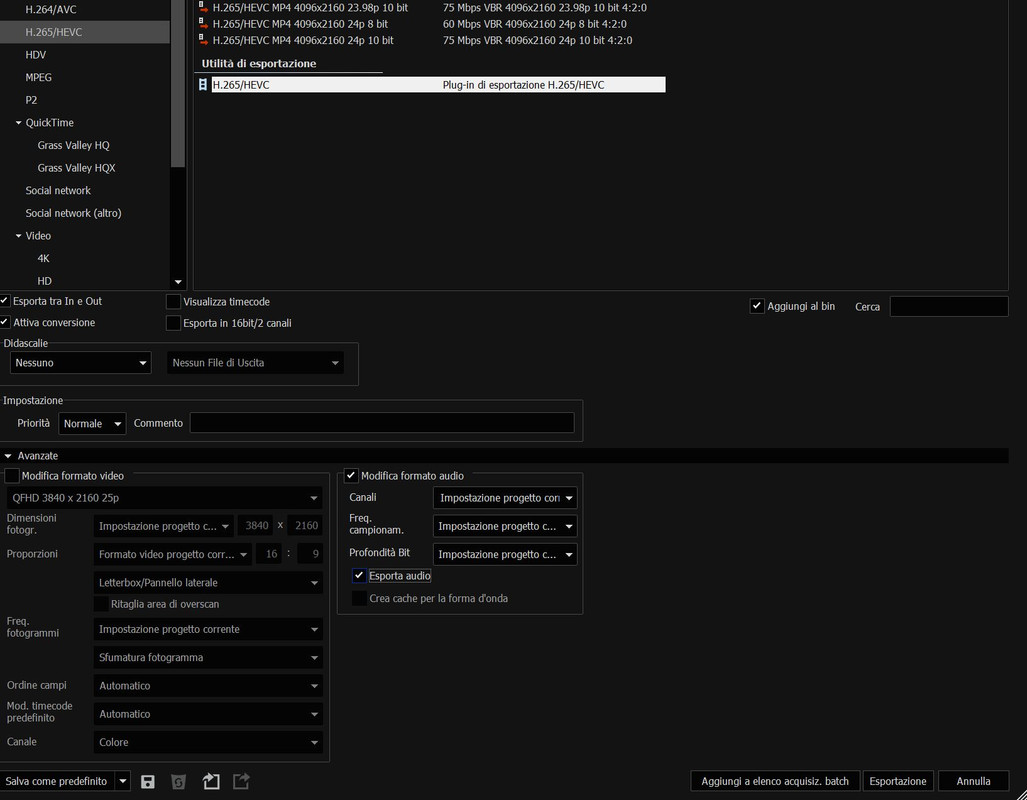This screenshot has height=800, width=1027.
Task: Open Nessun File di Uscita dropdown
Action: 255,363
